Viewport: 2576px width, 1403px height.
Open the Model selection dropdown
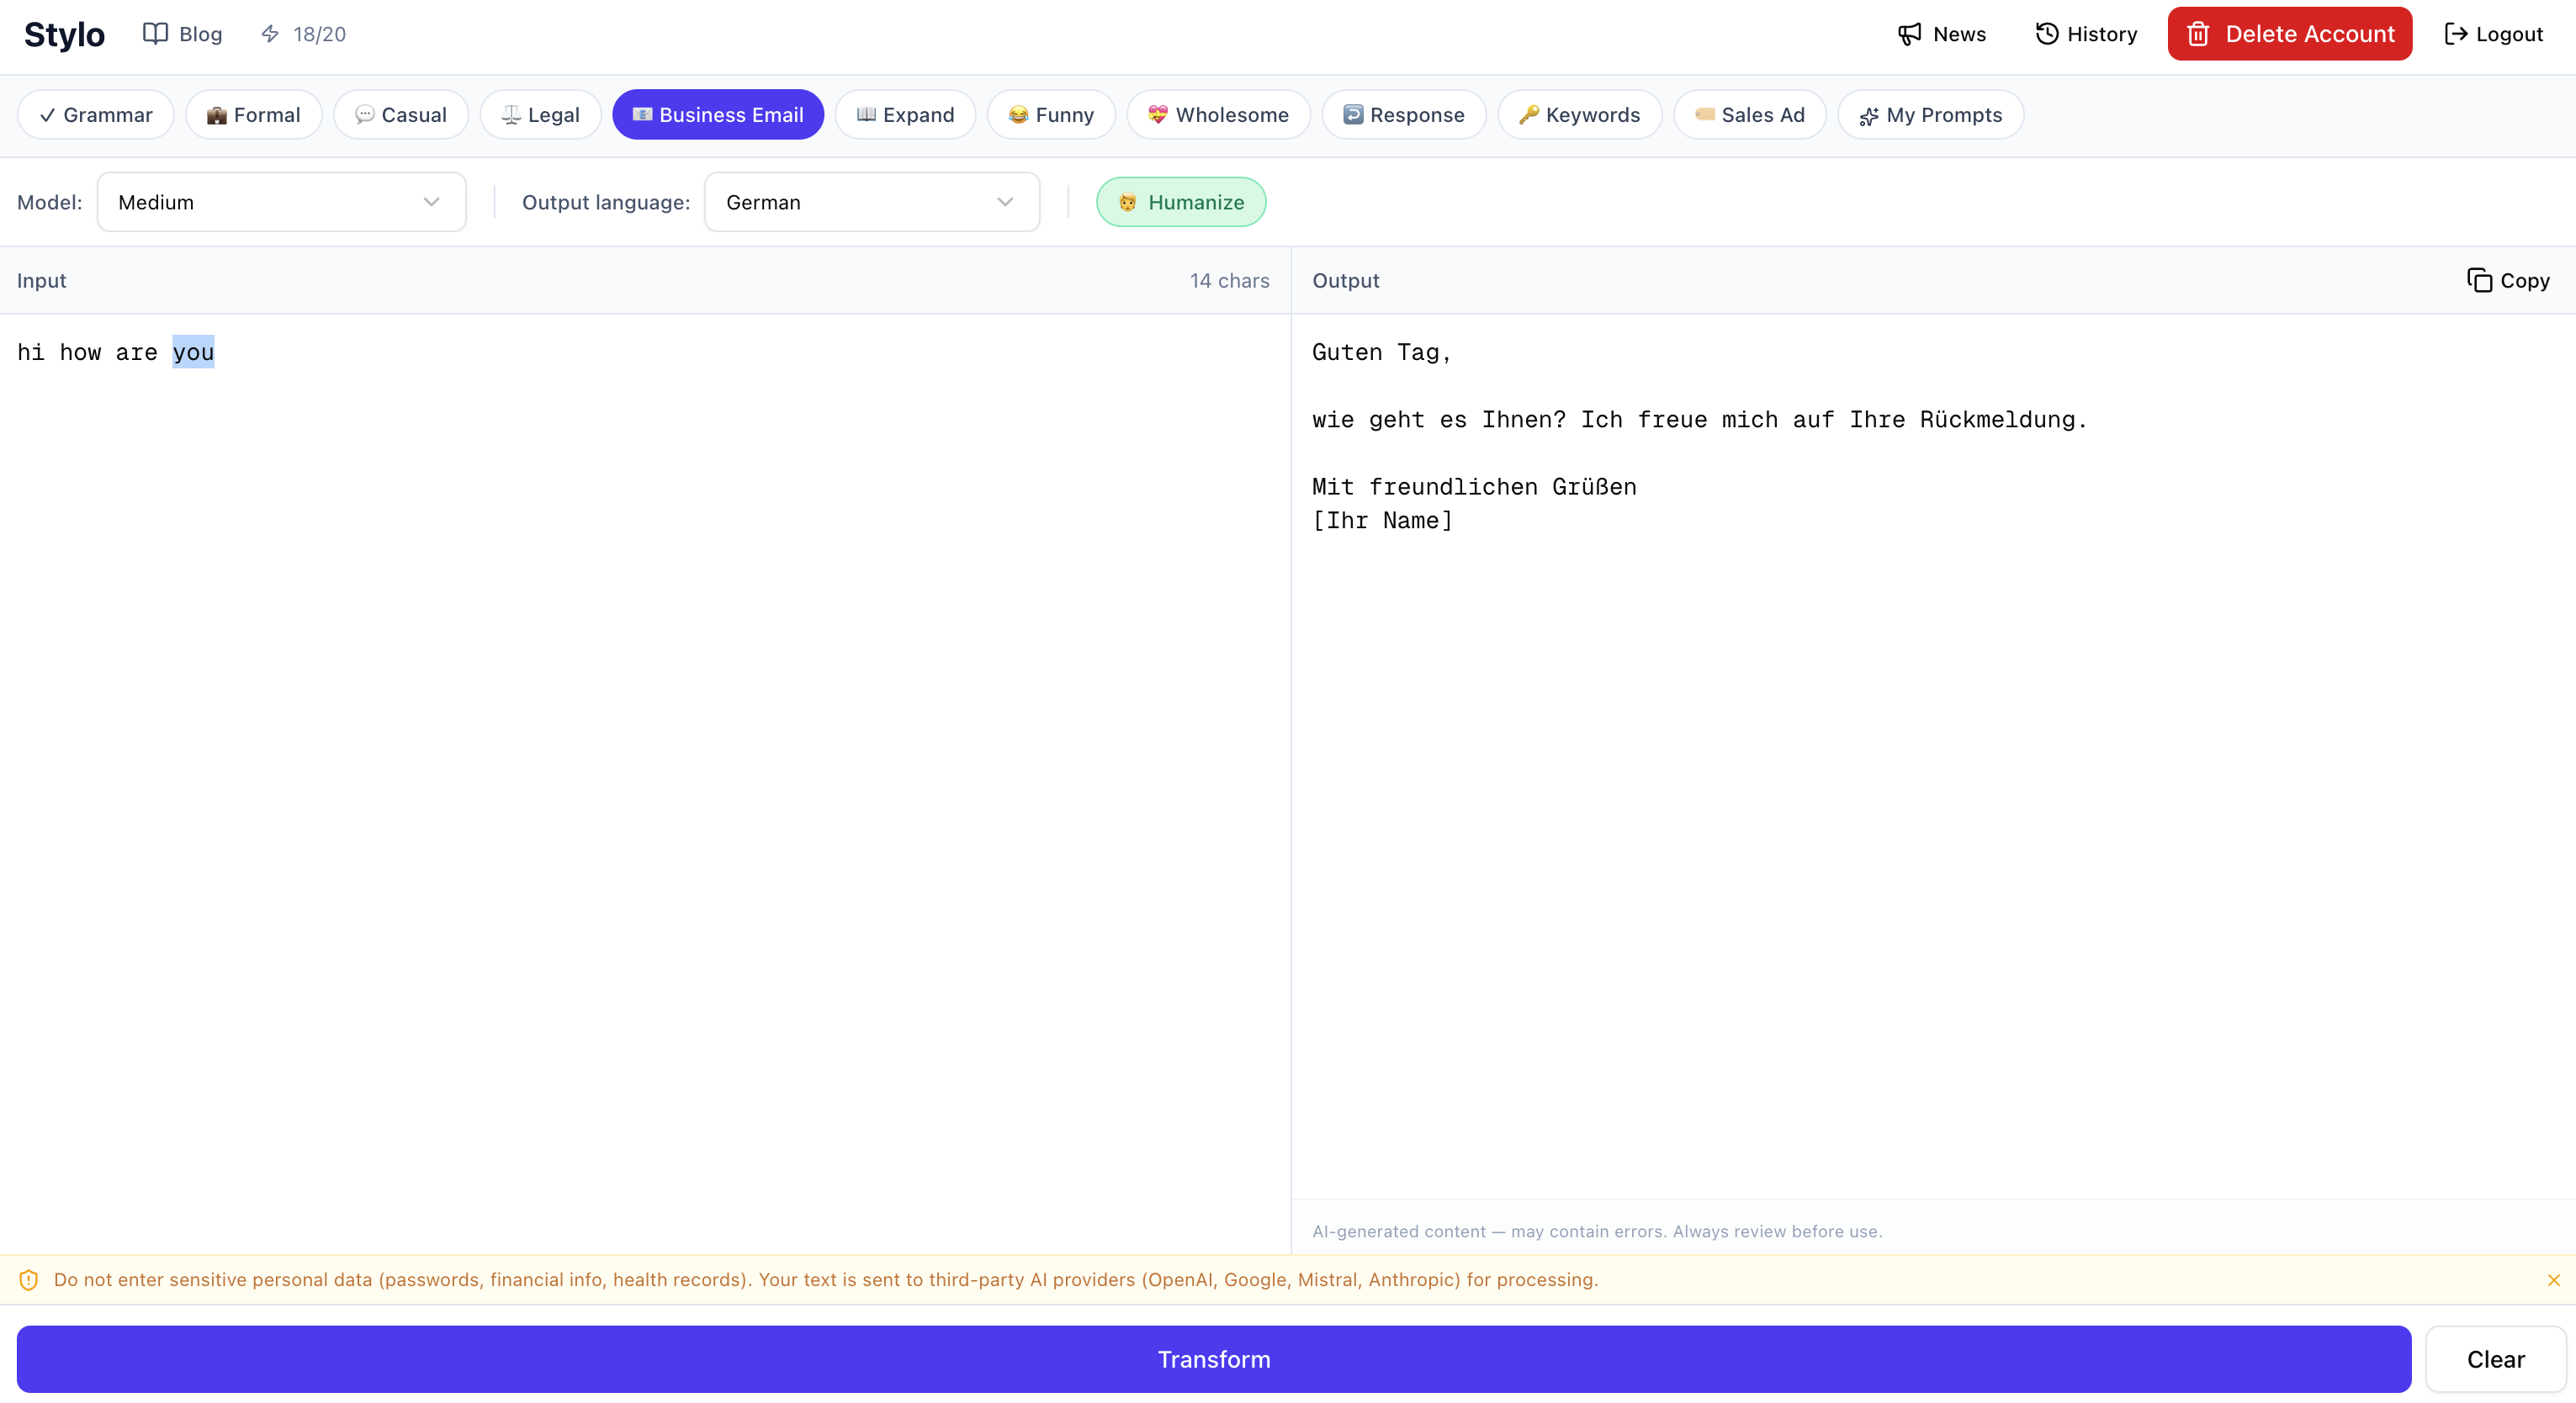281,201
